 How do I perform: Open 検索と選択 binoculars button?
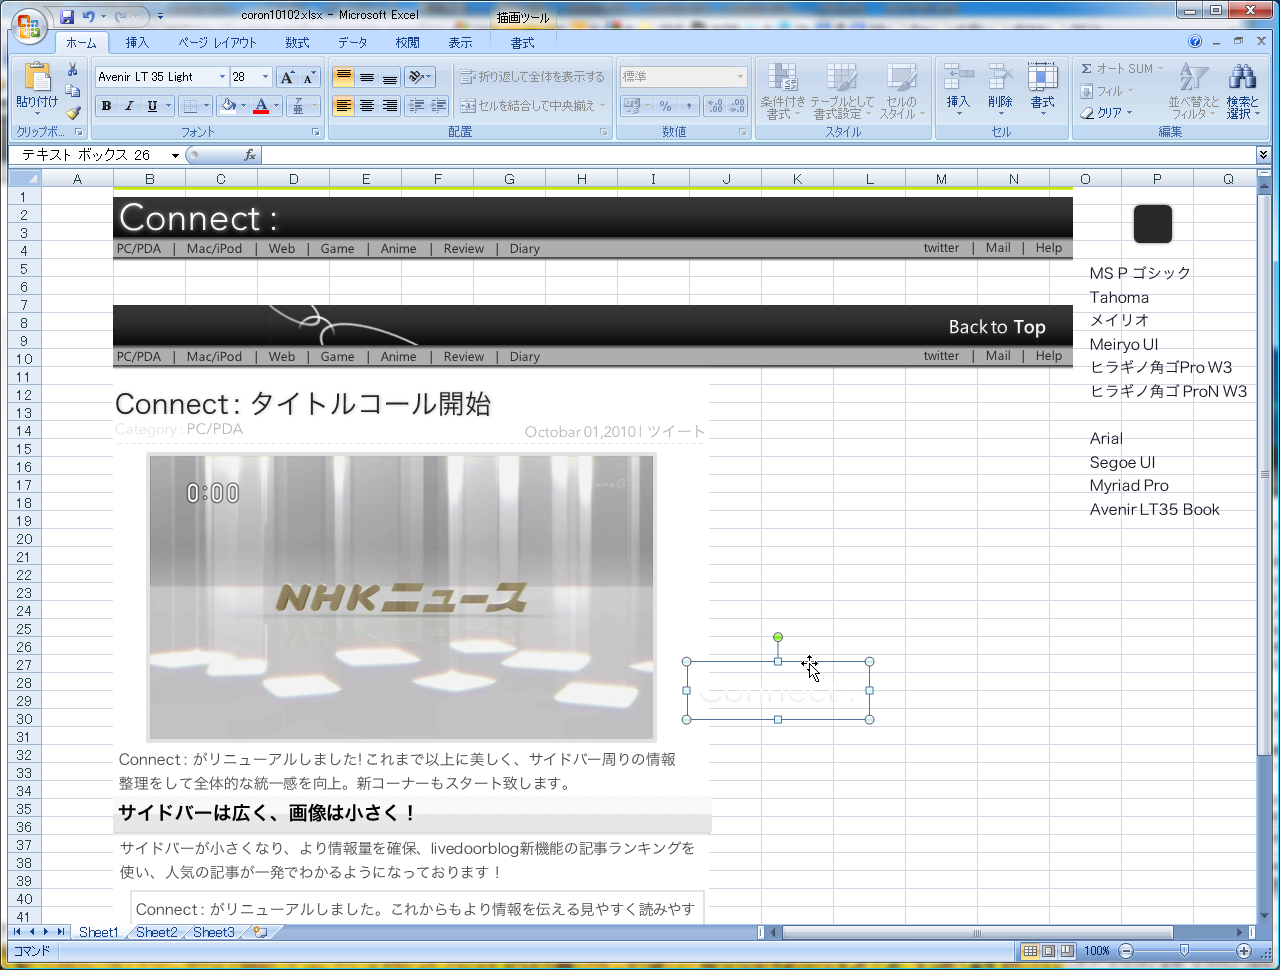1243,92
